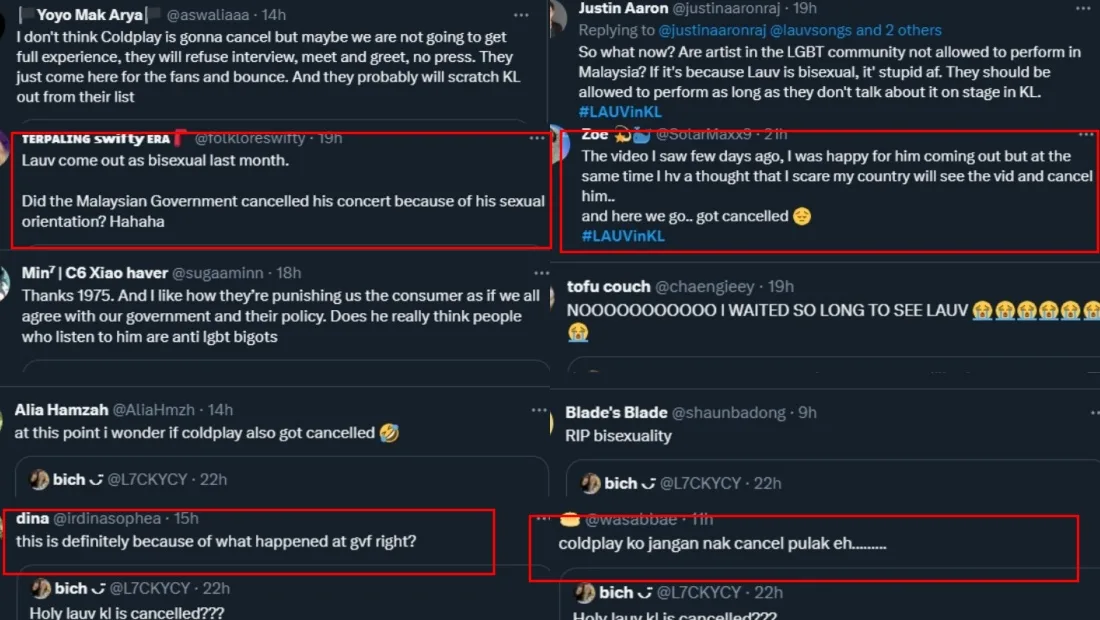Click bich's avatar in quote below Alia Hamzah's tweet
The height and width of the screenshot is (620, 1100).
[x=40, y=479]
